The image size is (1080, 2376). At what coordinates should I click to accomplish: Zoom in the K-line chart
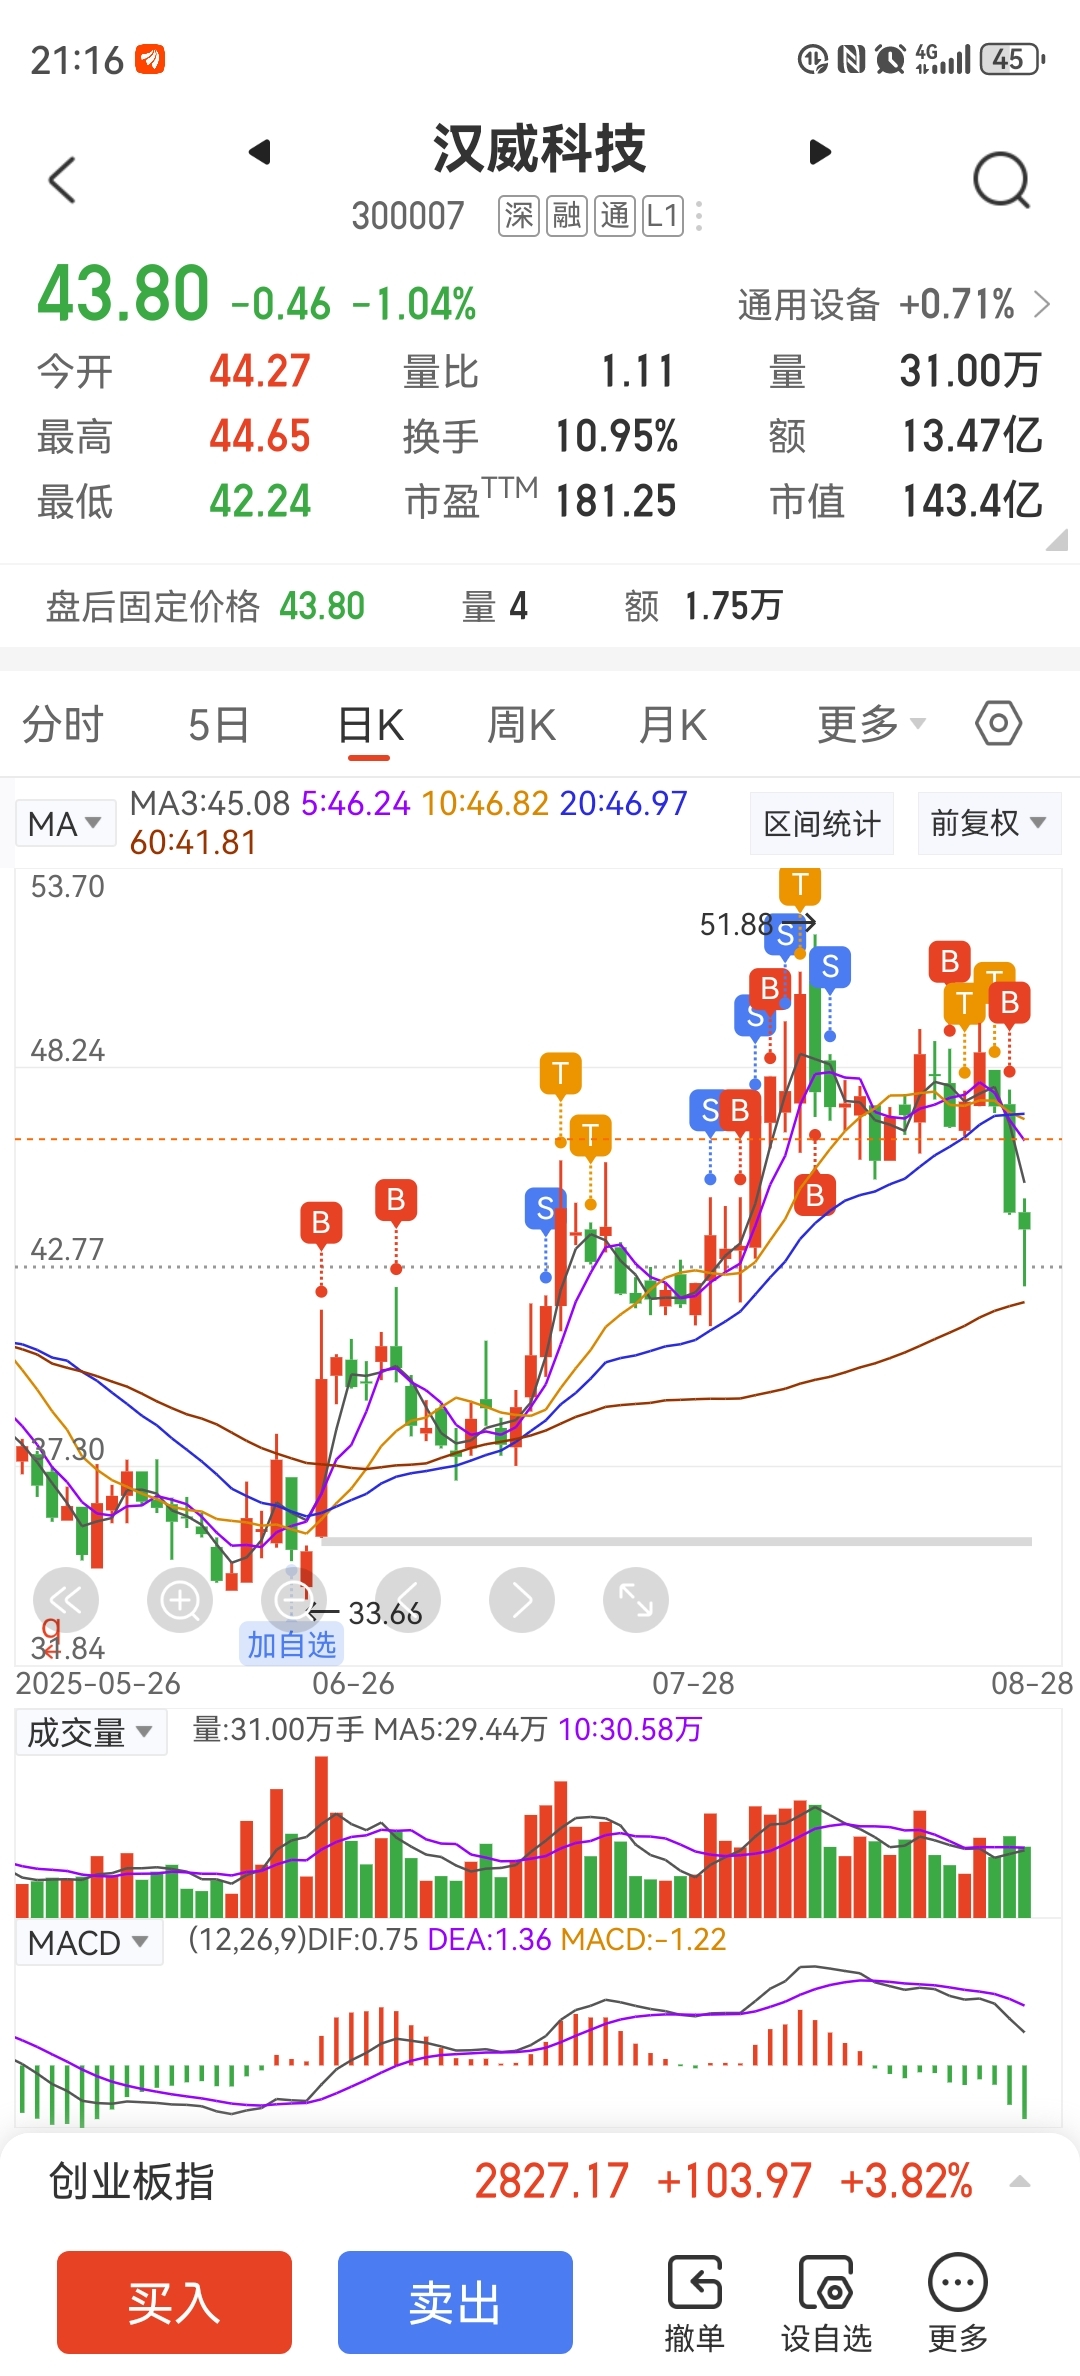click(180, 1600)
